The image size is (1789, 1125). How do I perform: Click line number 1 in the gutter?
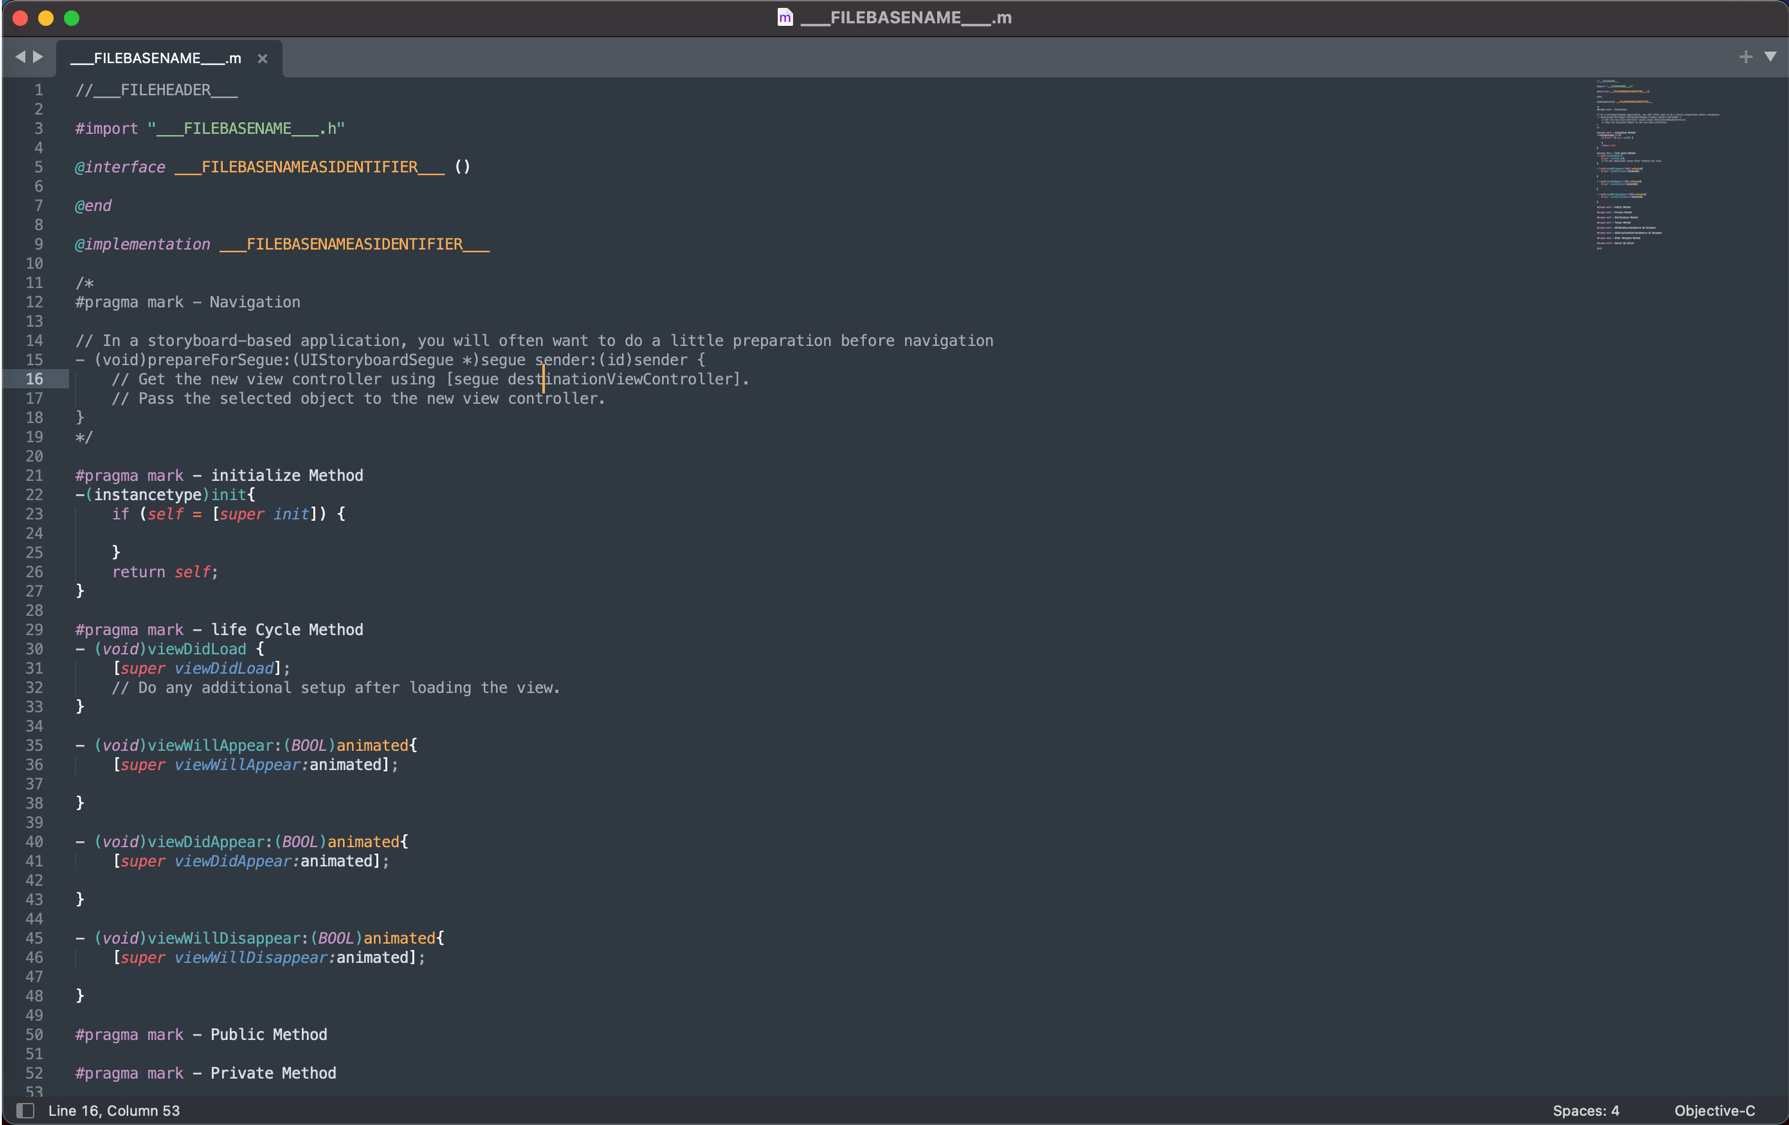coord(39,90)
